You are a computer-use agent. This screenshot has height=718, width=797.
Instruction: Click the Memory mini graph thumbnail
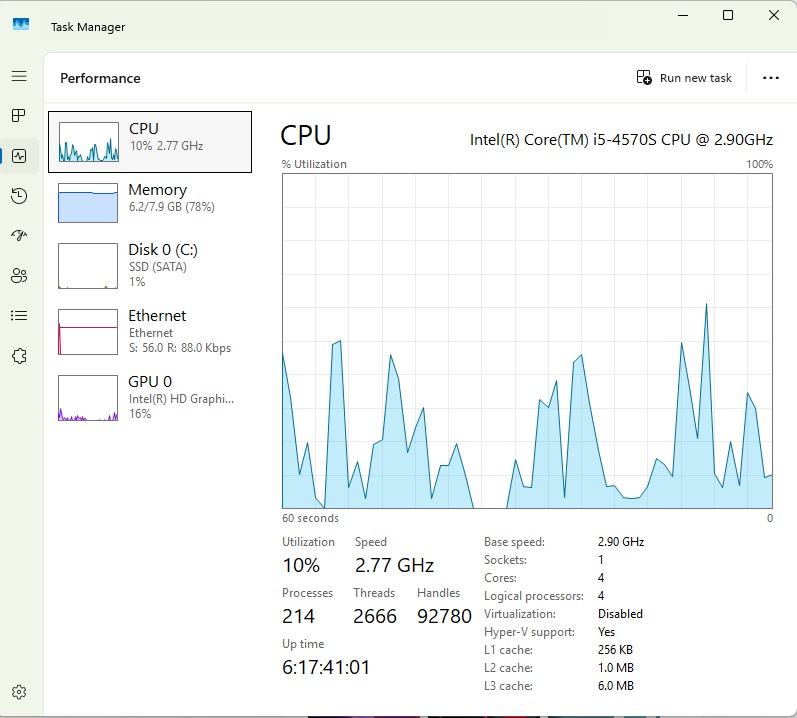point(88,203)
